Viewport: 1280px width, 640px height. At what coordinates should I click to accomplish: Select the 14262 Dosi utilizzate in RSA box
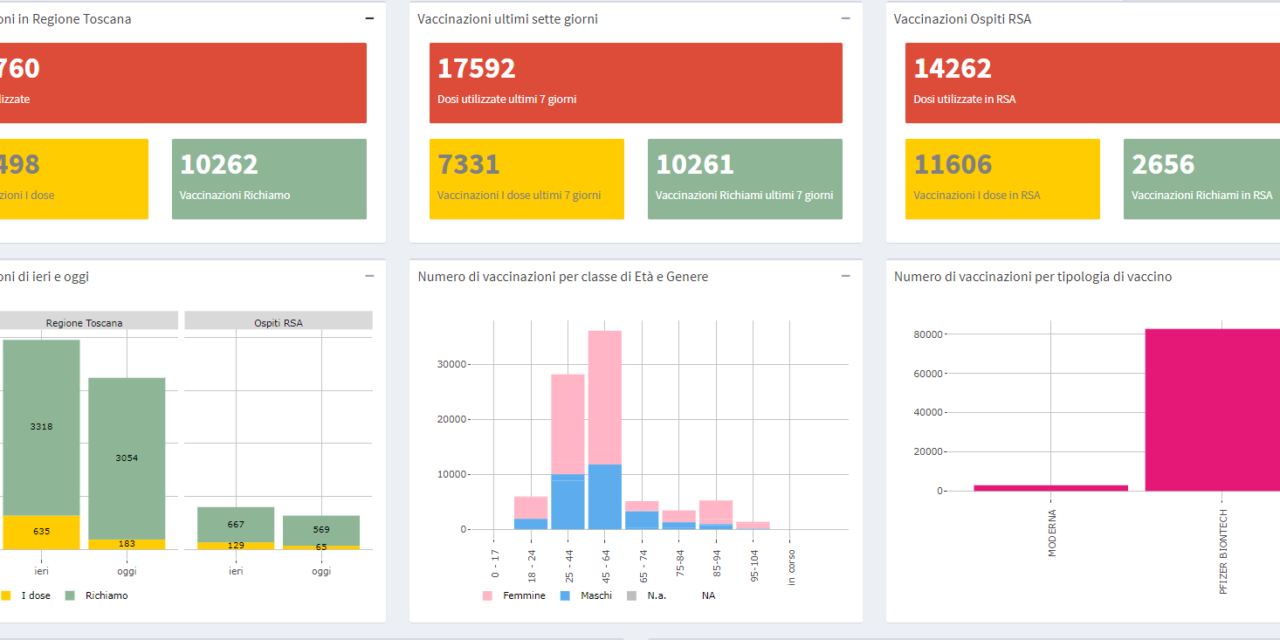pyautogui.click(x=1092, y=83)
